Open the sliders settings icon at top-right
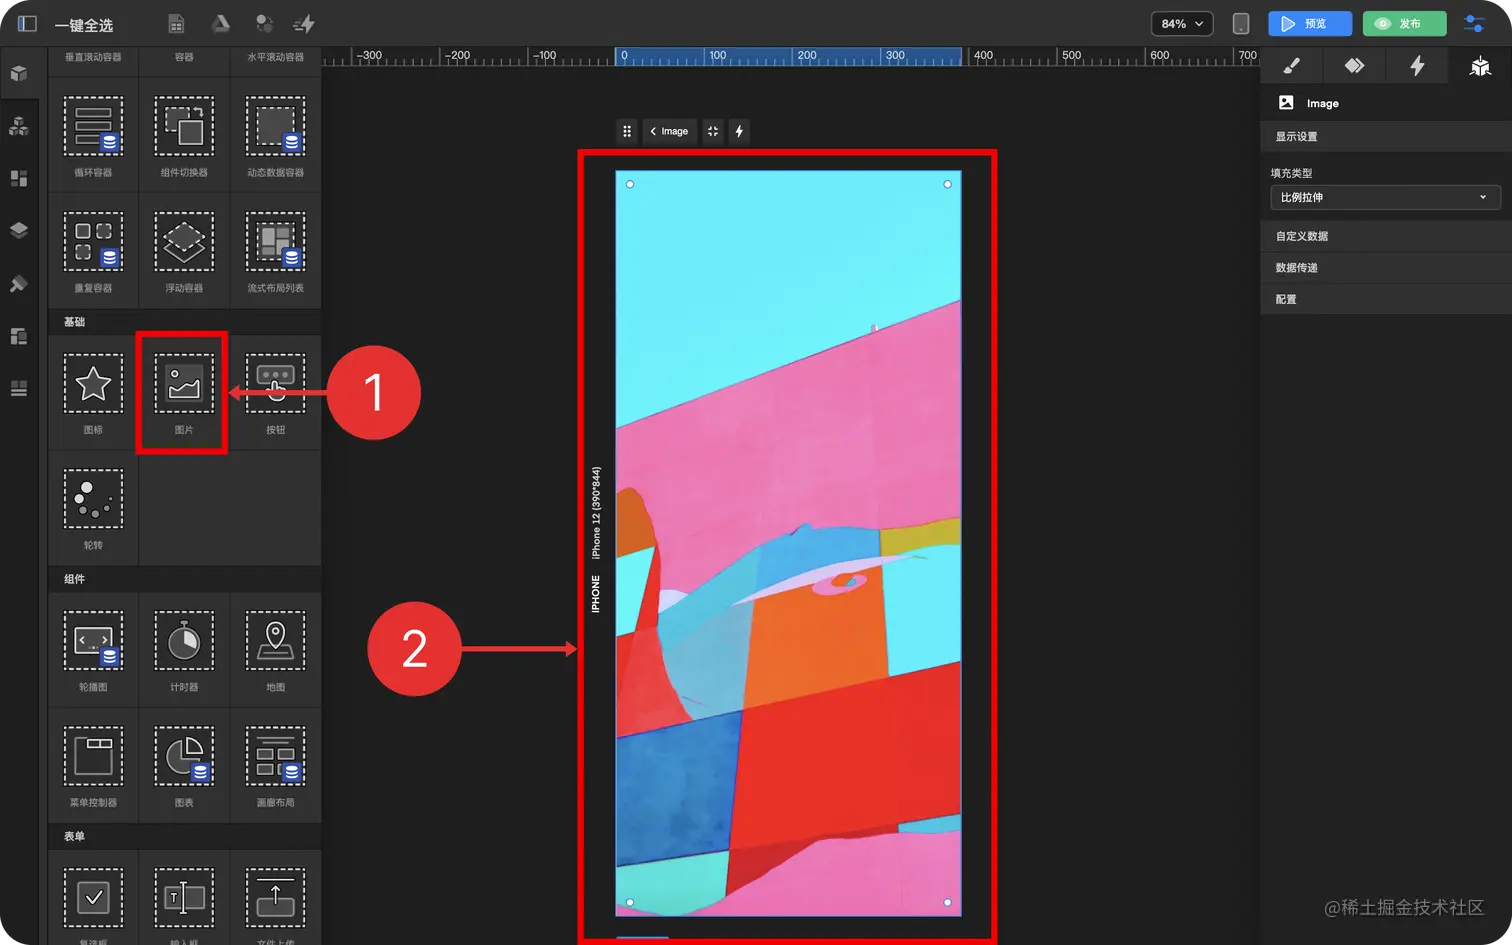 coord(1474,23)
